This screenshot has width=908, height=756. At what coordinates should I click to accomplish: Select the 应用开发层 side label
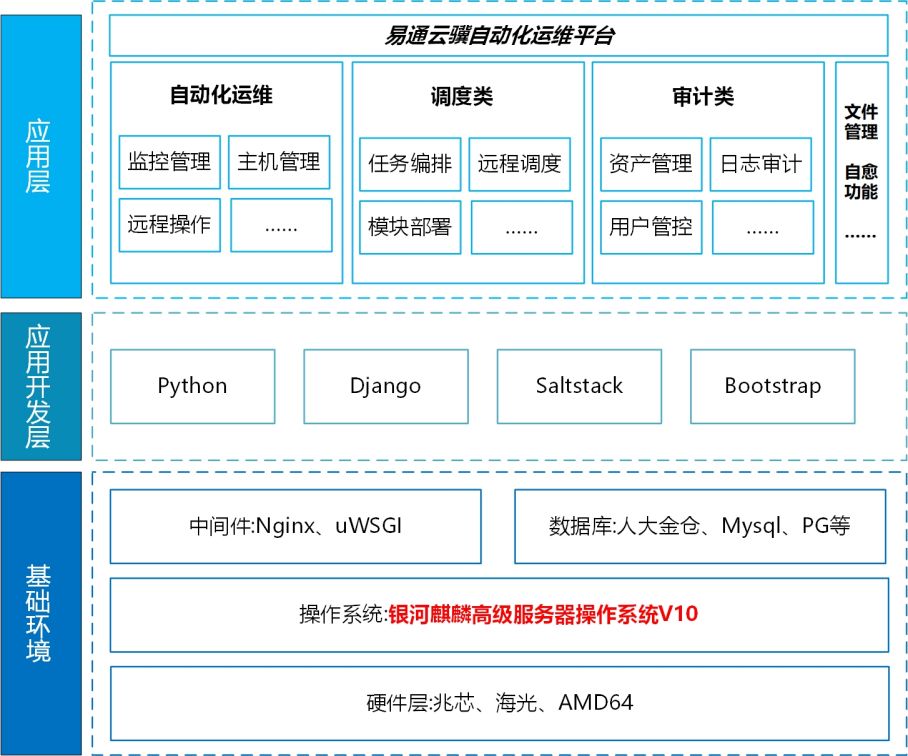[41, 387]
